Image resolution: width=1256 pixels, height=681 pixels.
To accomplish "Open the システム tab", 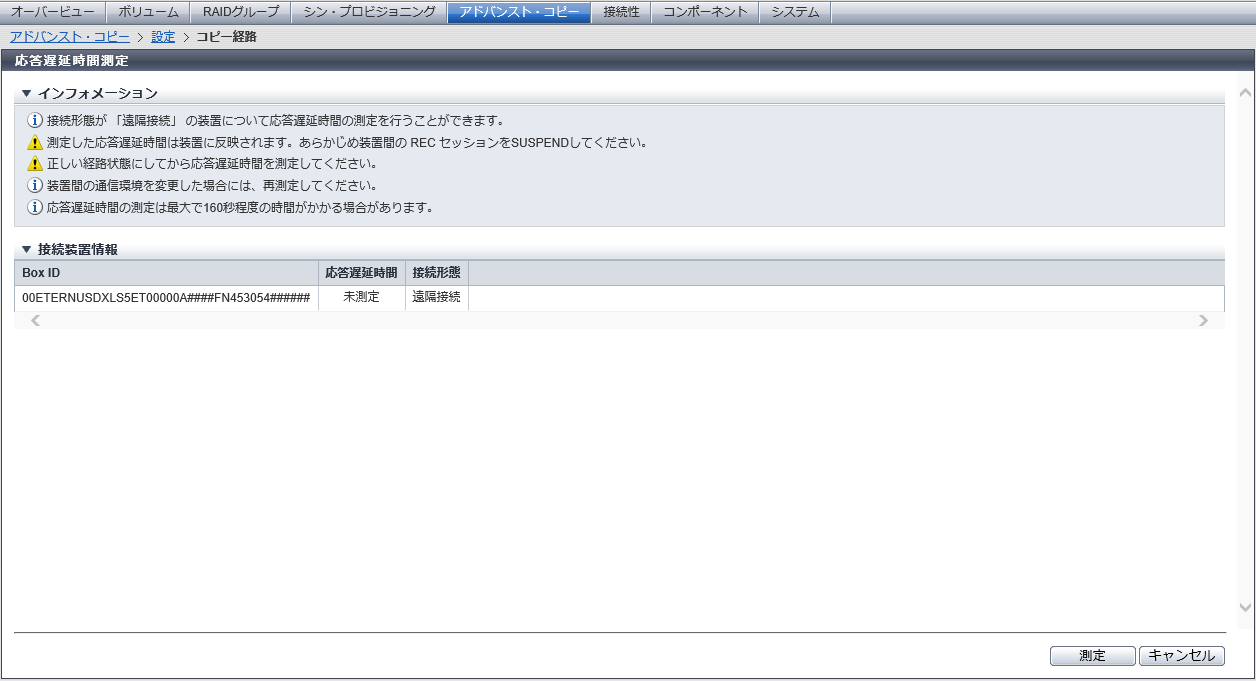I will [x=795, y=12].
